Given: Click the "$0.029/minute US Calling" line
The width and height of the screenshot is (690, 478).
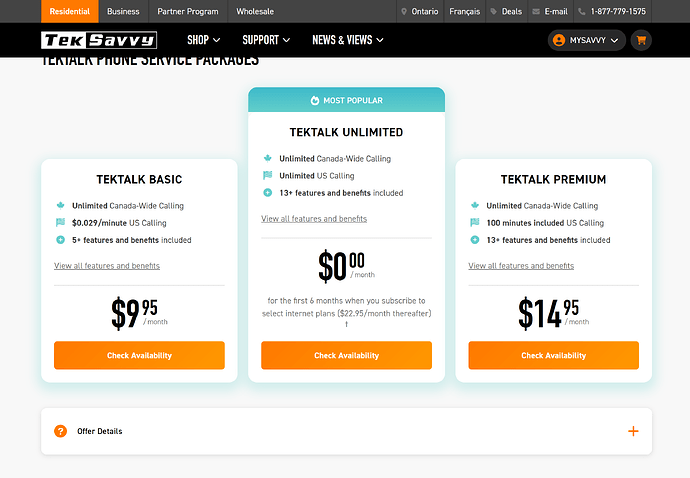Looking at the screenshot, I should click(119, 223).
